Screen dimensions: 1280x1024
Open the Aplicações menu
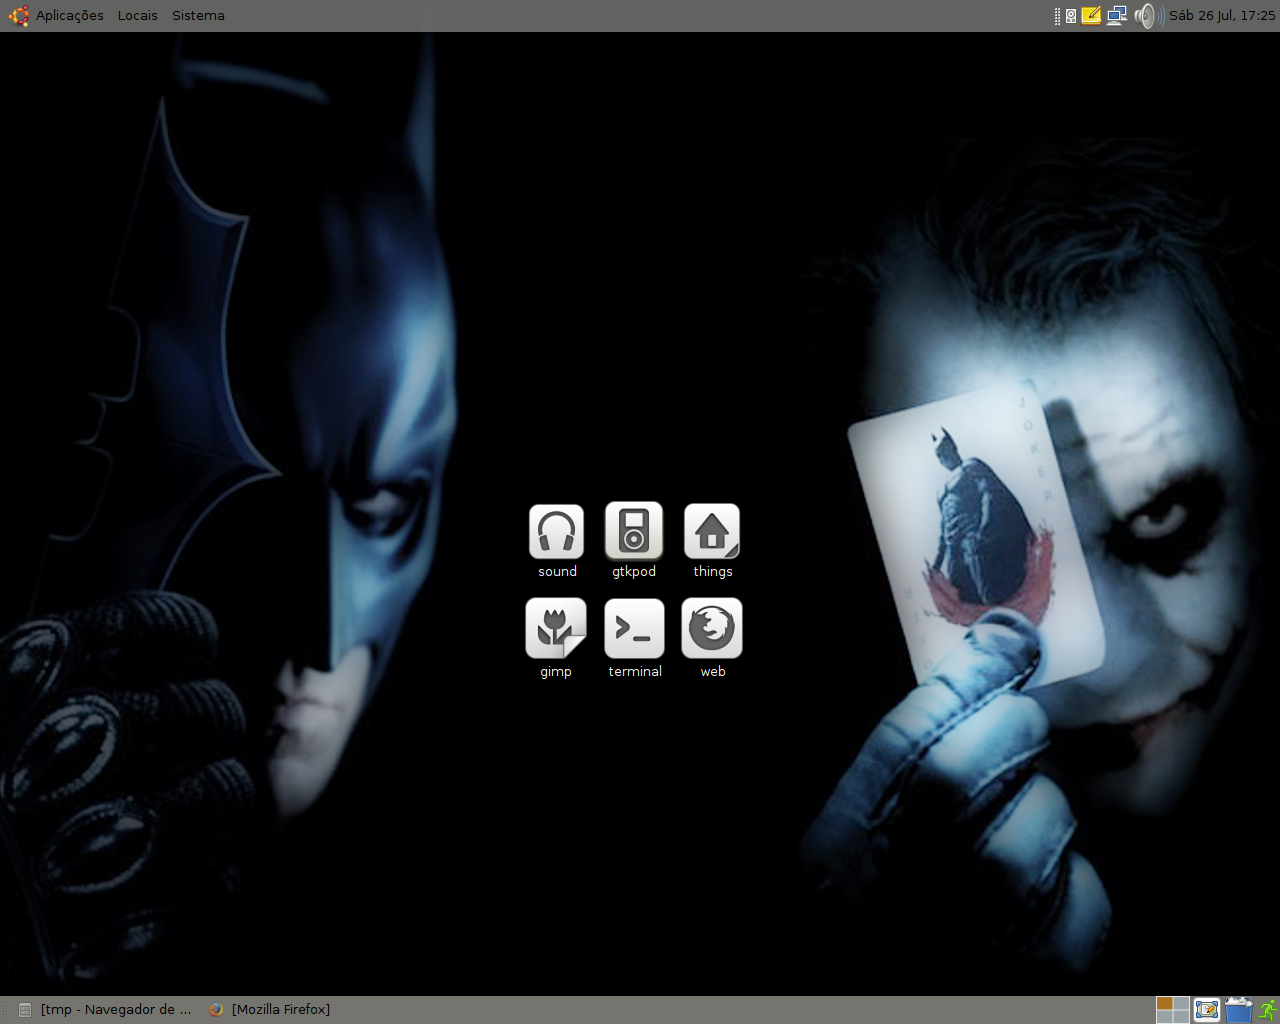[x=69, y=16]
